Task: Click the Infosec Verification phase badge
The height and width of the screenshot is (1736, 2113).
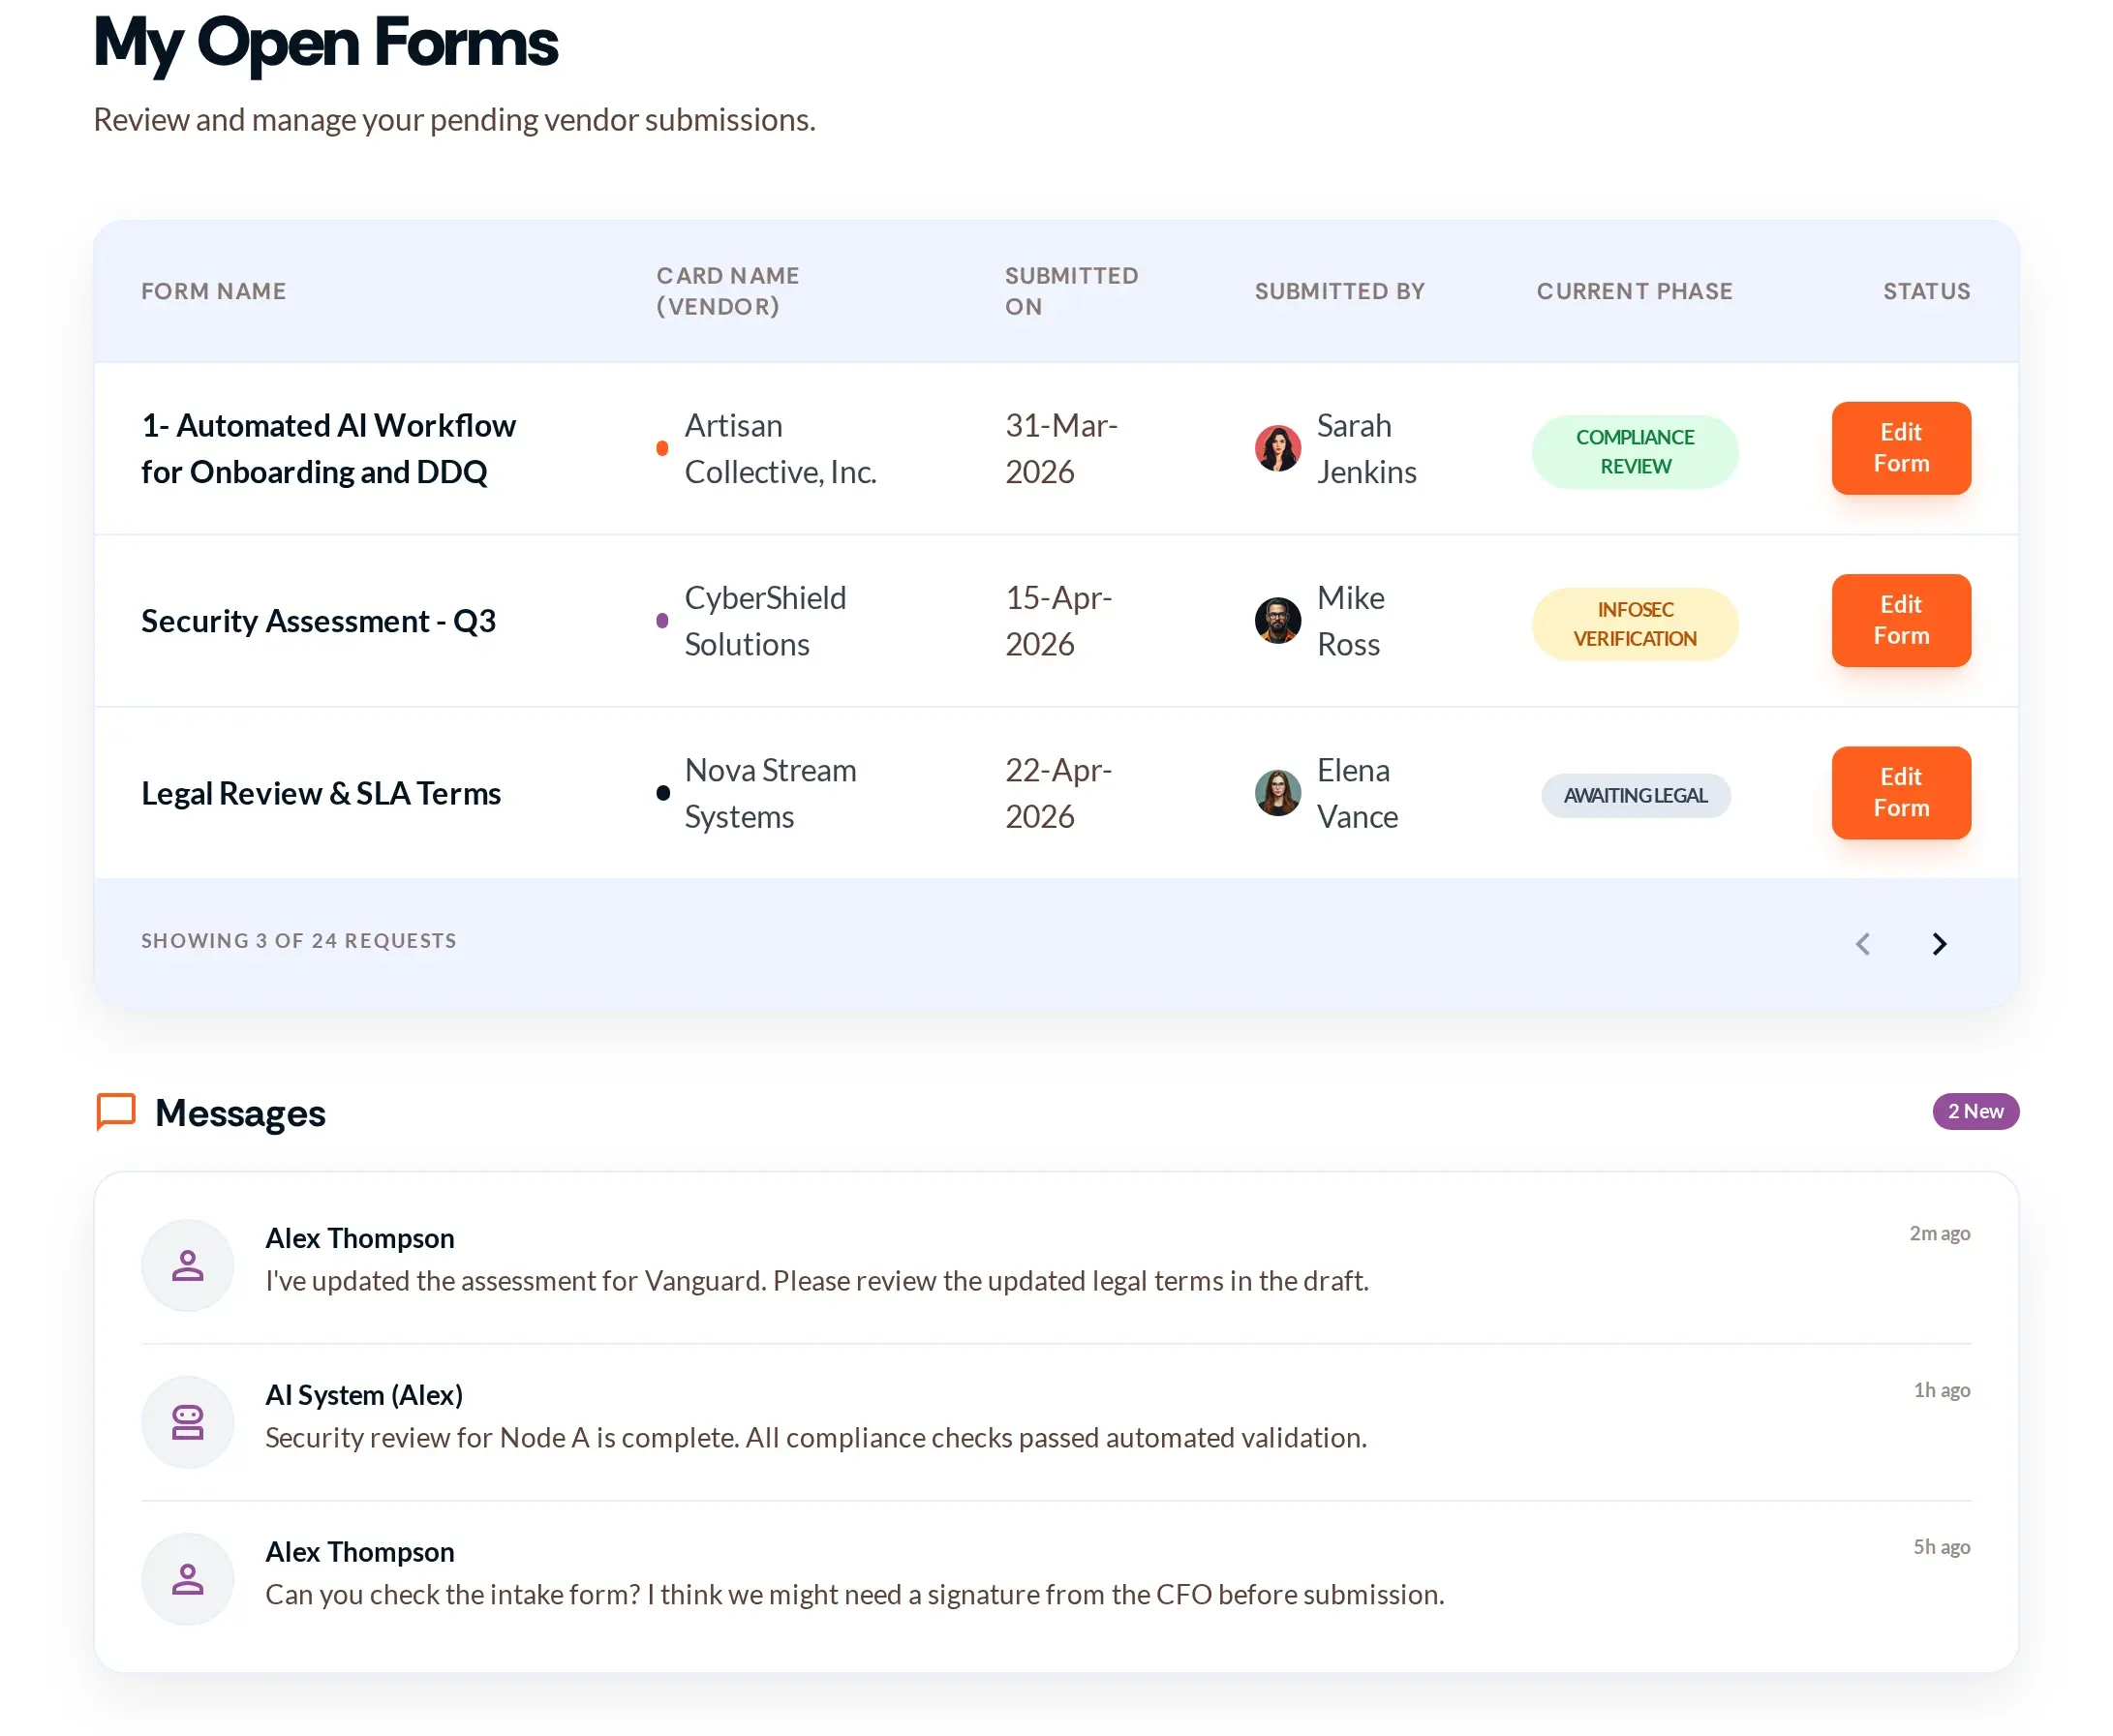Action: tap(1634, 624)
